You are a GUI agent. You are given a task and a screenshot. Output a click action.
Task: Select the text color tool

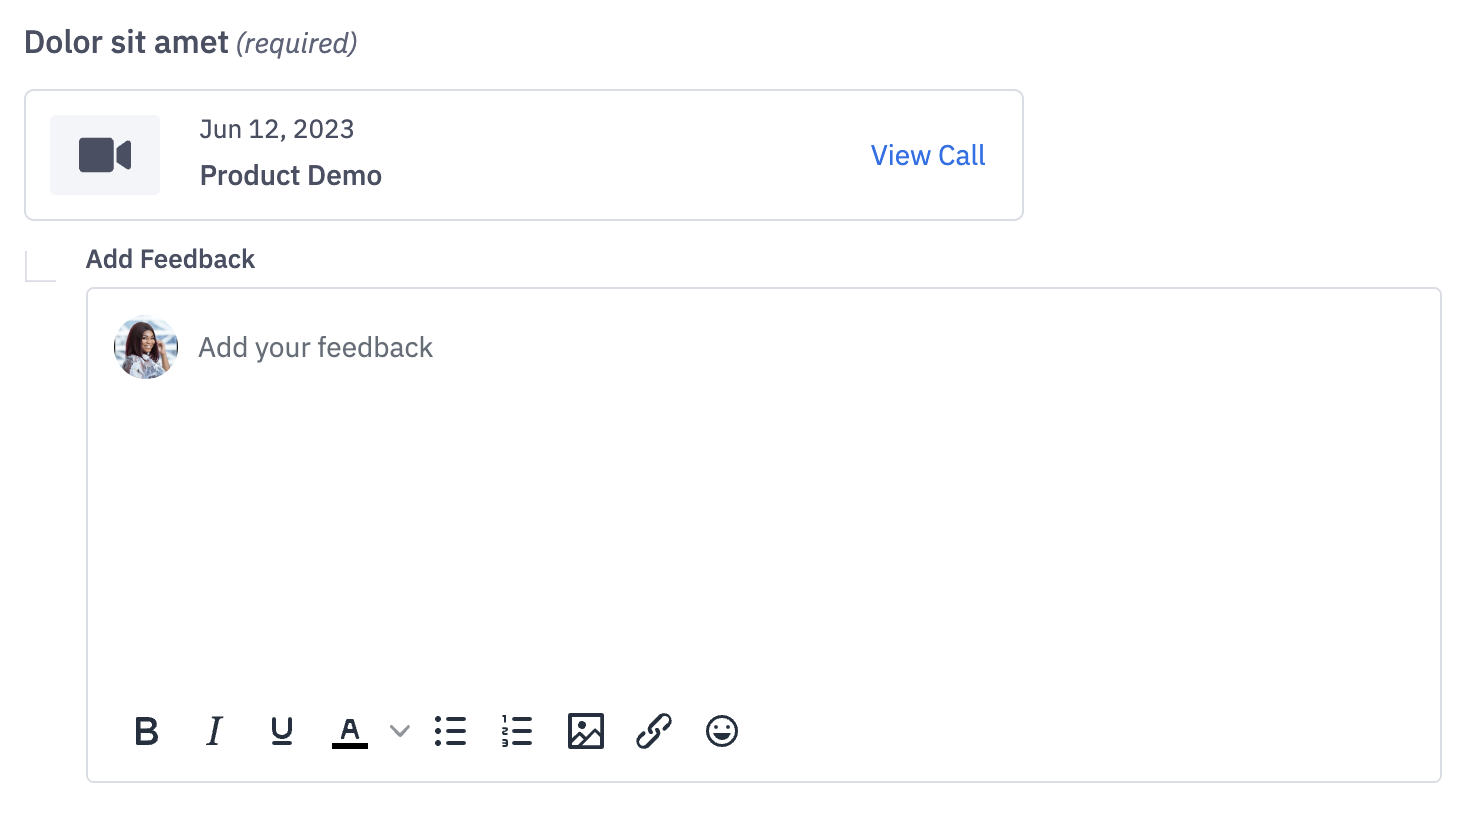click(350, 731)
